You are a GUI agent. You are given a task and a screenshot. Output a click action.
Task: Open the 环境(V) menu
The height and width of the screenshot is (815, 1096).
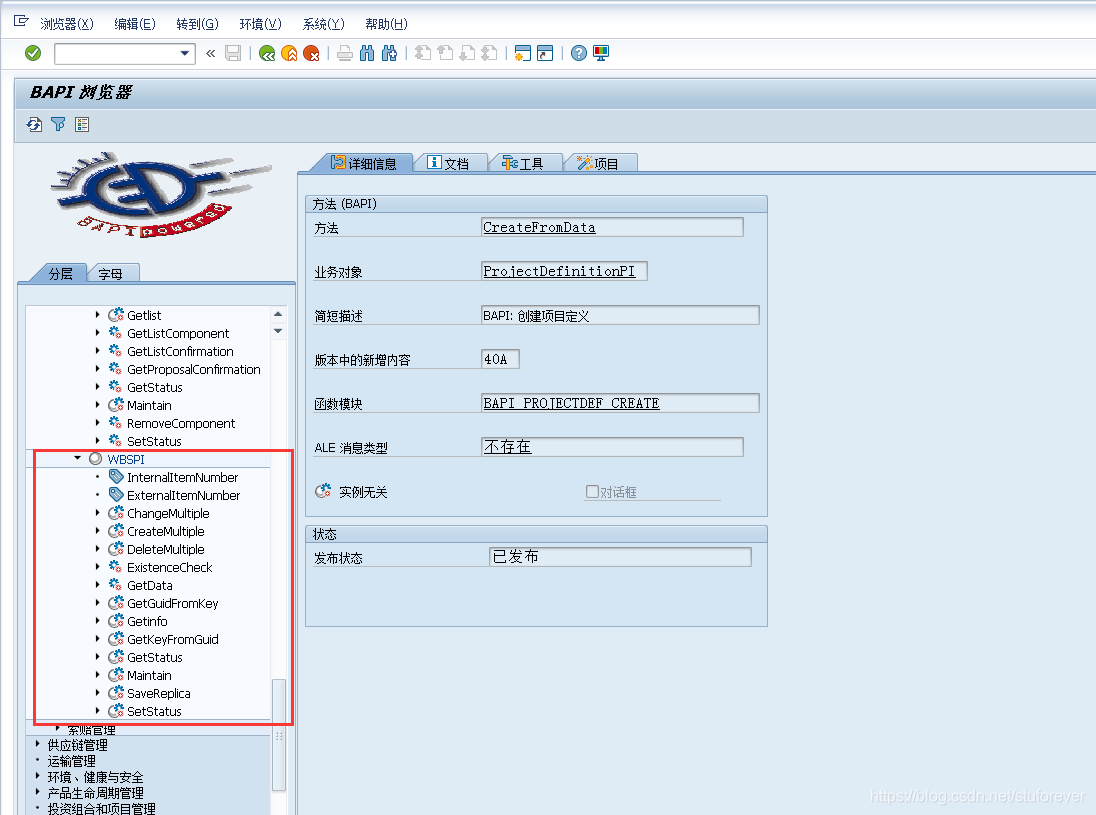[260, 24]
